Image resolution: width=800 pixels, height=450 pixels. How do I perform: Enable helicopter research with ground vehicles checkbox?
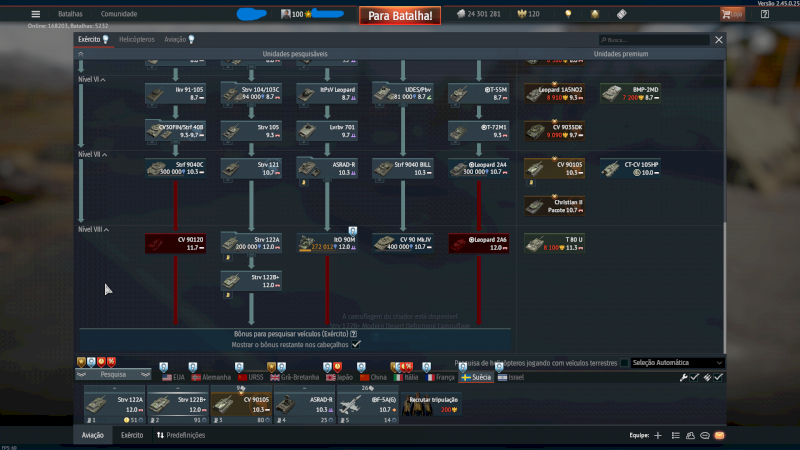click(x=625, y=363)
